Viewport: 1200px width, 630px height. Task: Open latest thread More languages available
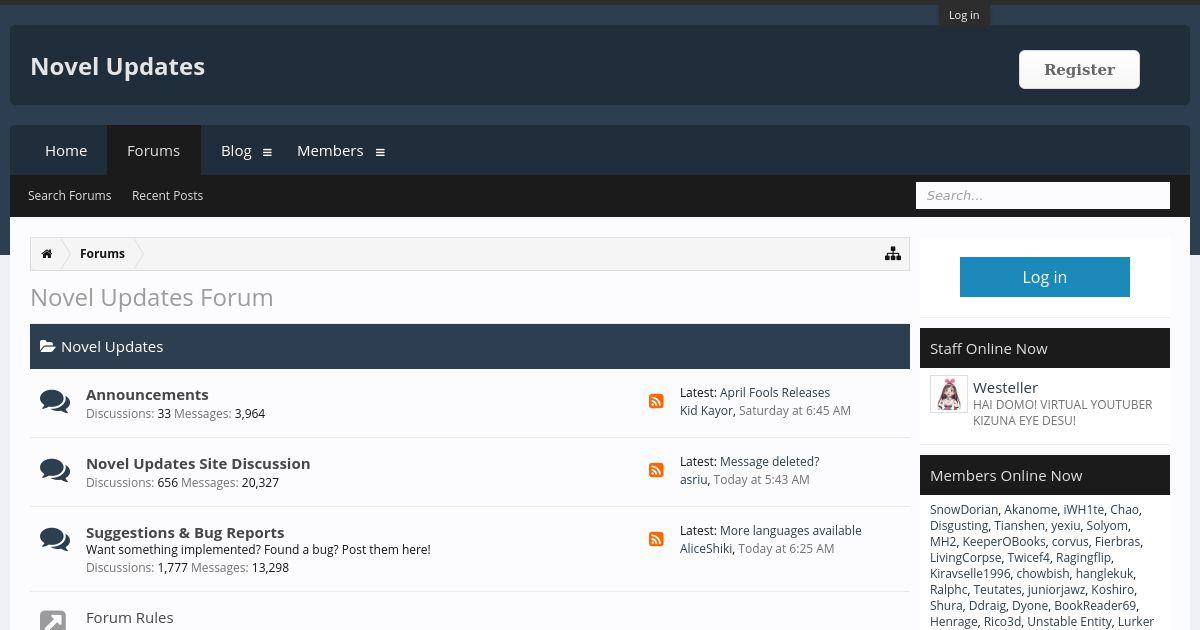point(791,530)
